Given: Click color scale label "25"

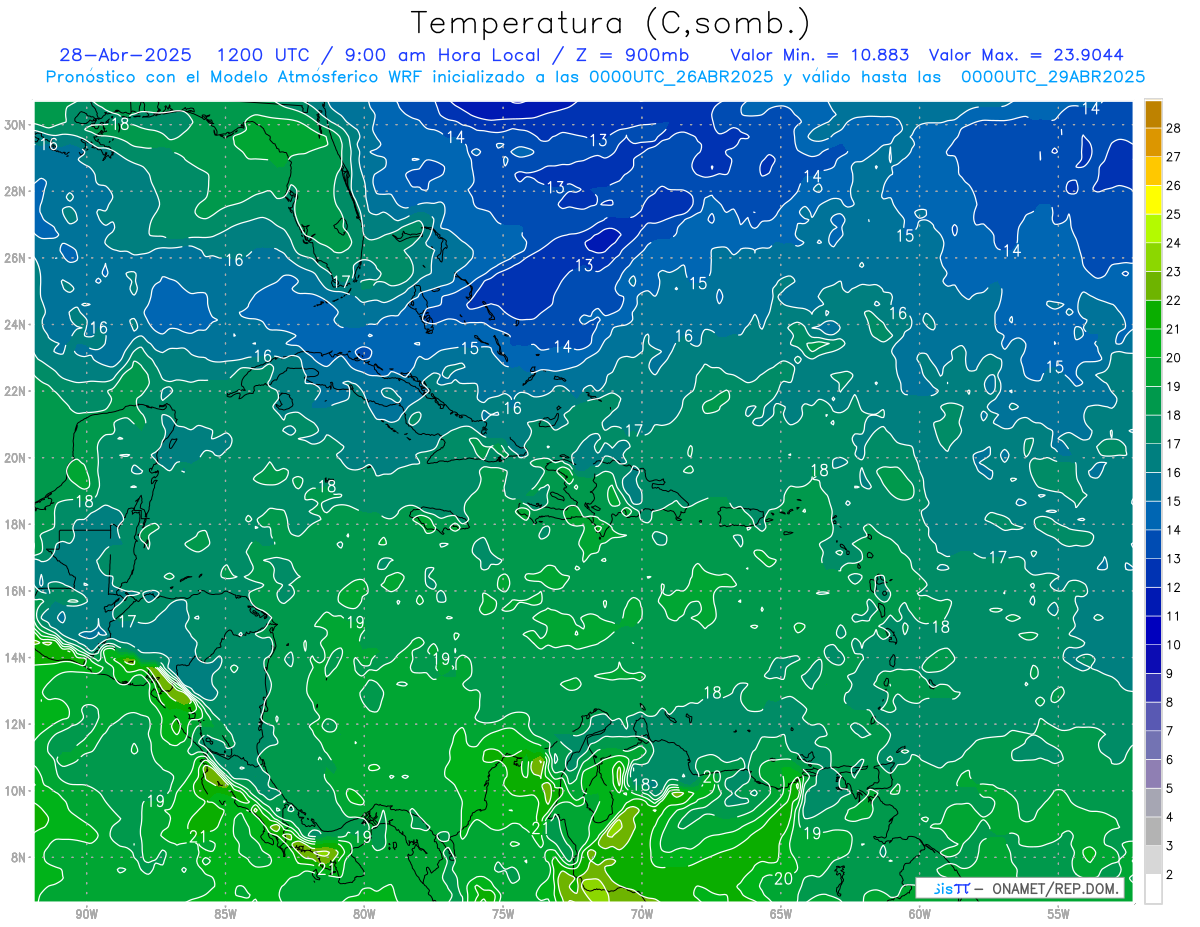Looking at the screenshot, I should coord(1173,214).
